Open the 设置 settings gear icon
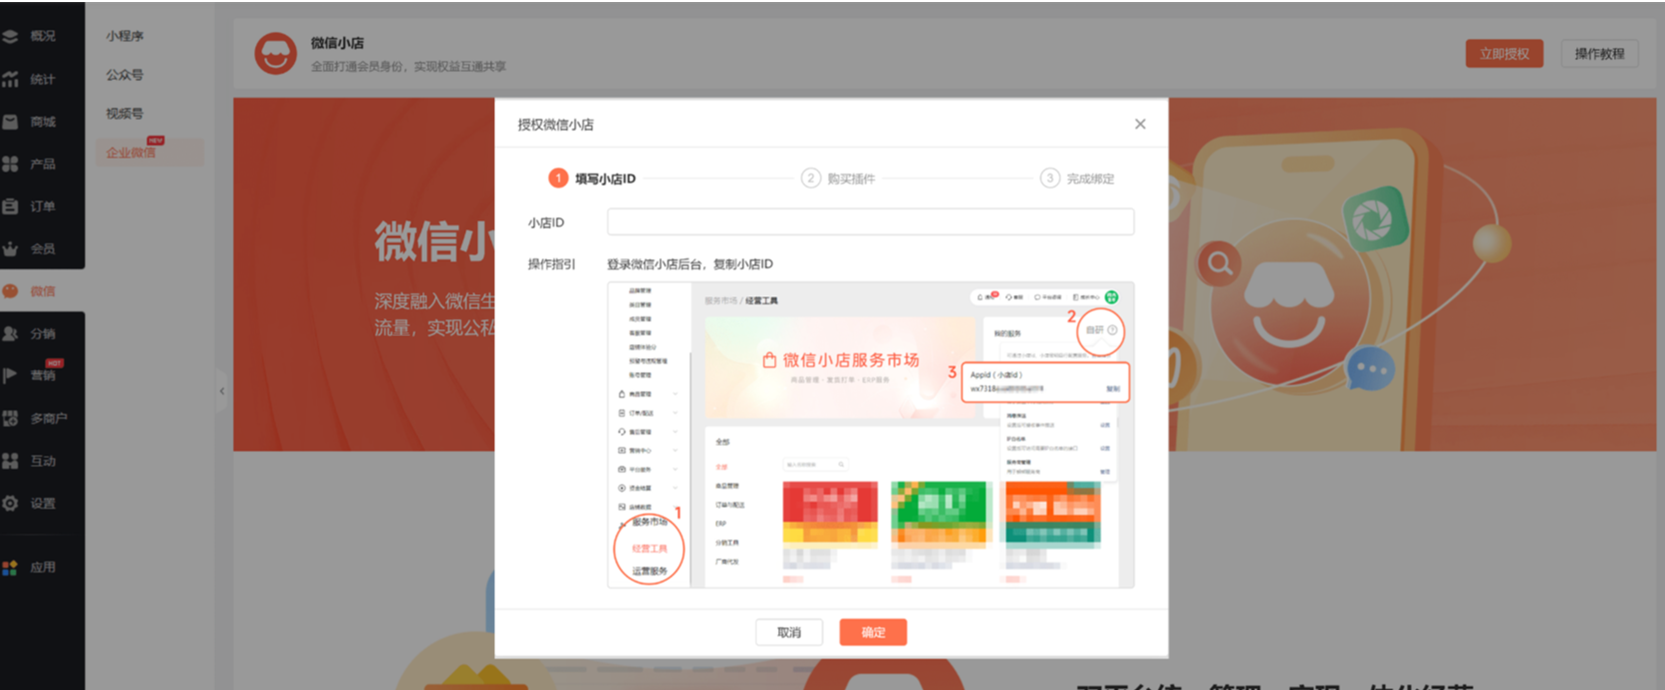The image size is (1665, 690). click(10, 503)
